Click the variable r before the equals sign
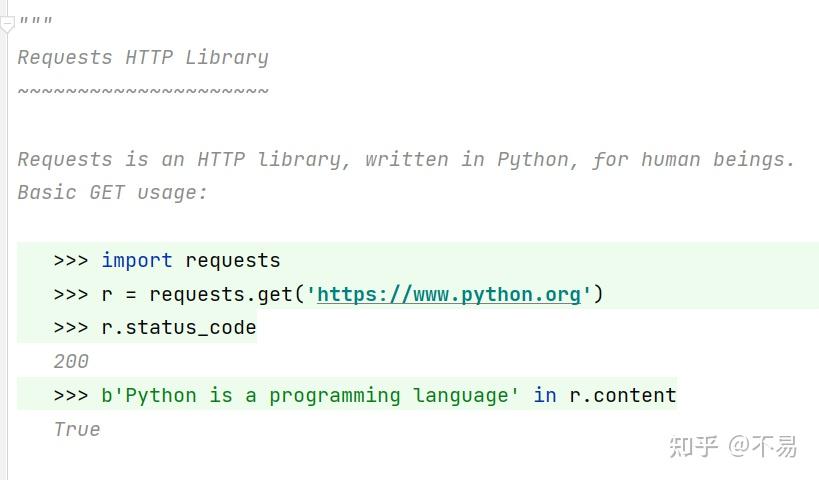This screenshot has height=480, width=819. 107,294
